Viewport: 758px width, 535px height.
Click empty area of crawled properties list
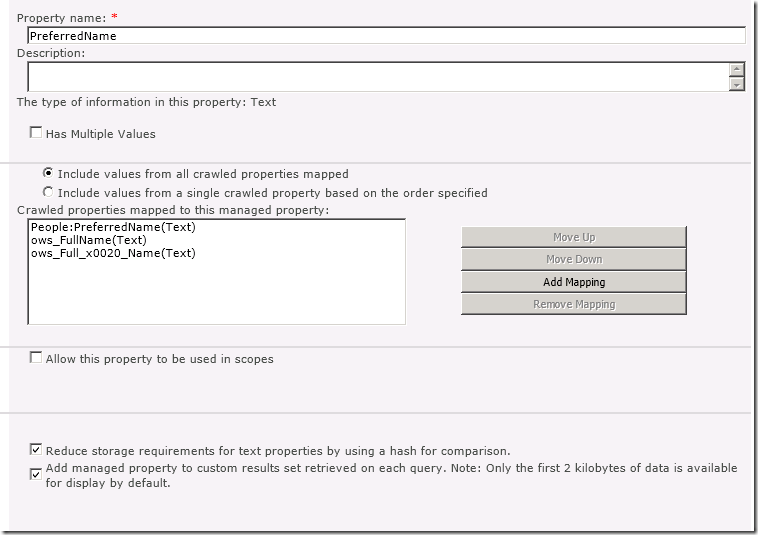pyautogui.click(x=215, y=295)
